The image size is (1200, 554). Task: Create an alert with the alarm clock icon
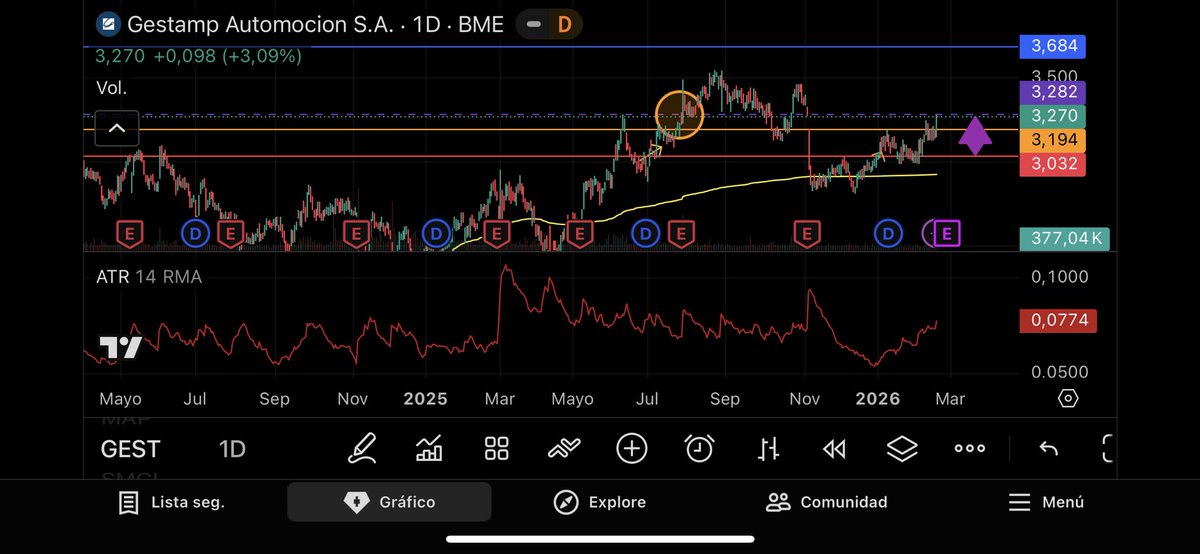click(x=699, y=449)
